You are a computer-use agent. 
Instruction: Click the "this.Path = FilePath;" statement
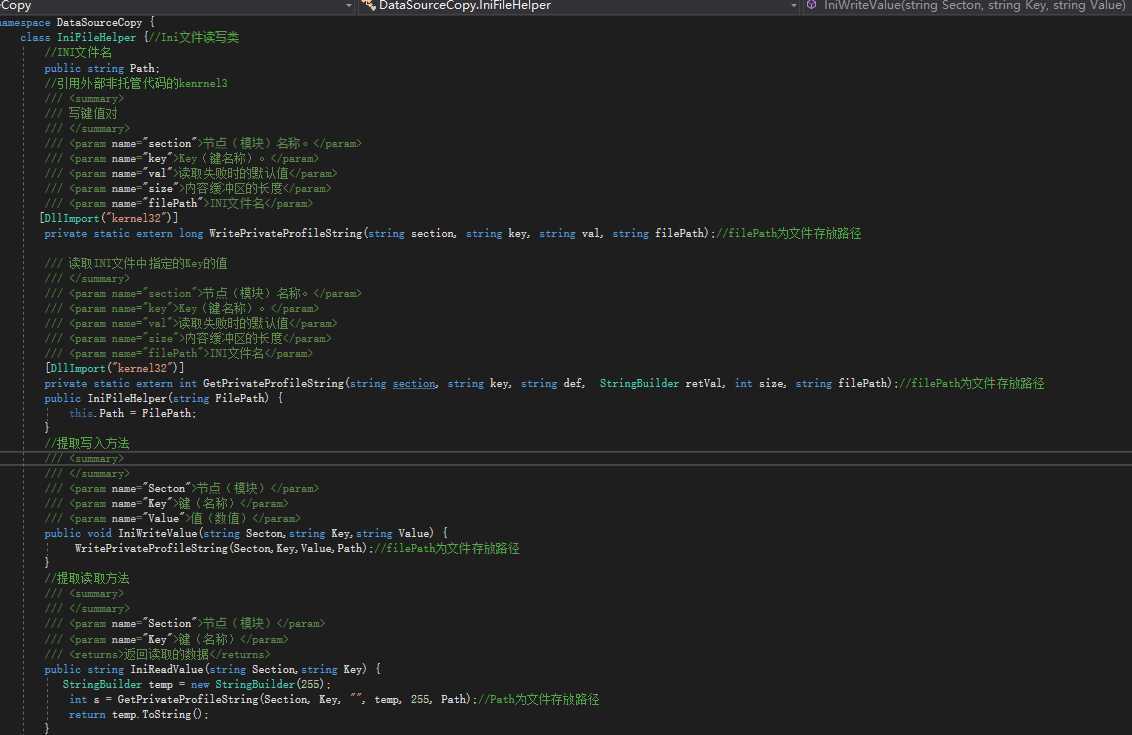(x=133, y=414)
